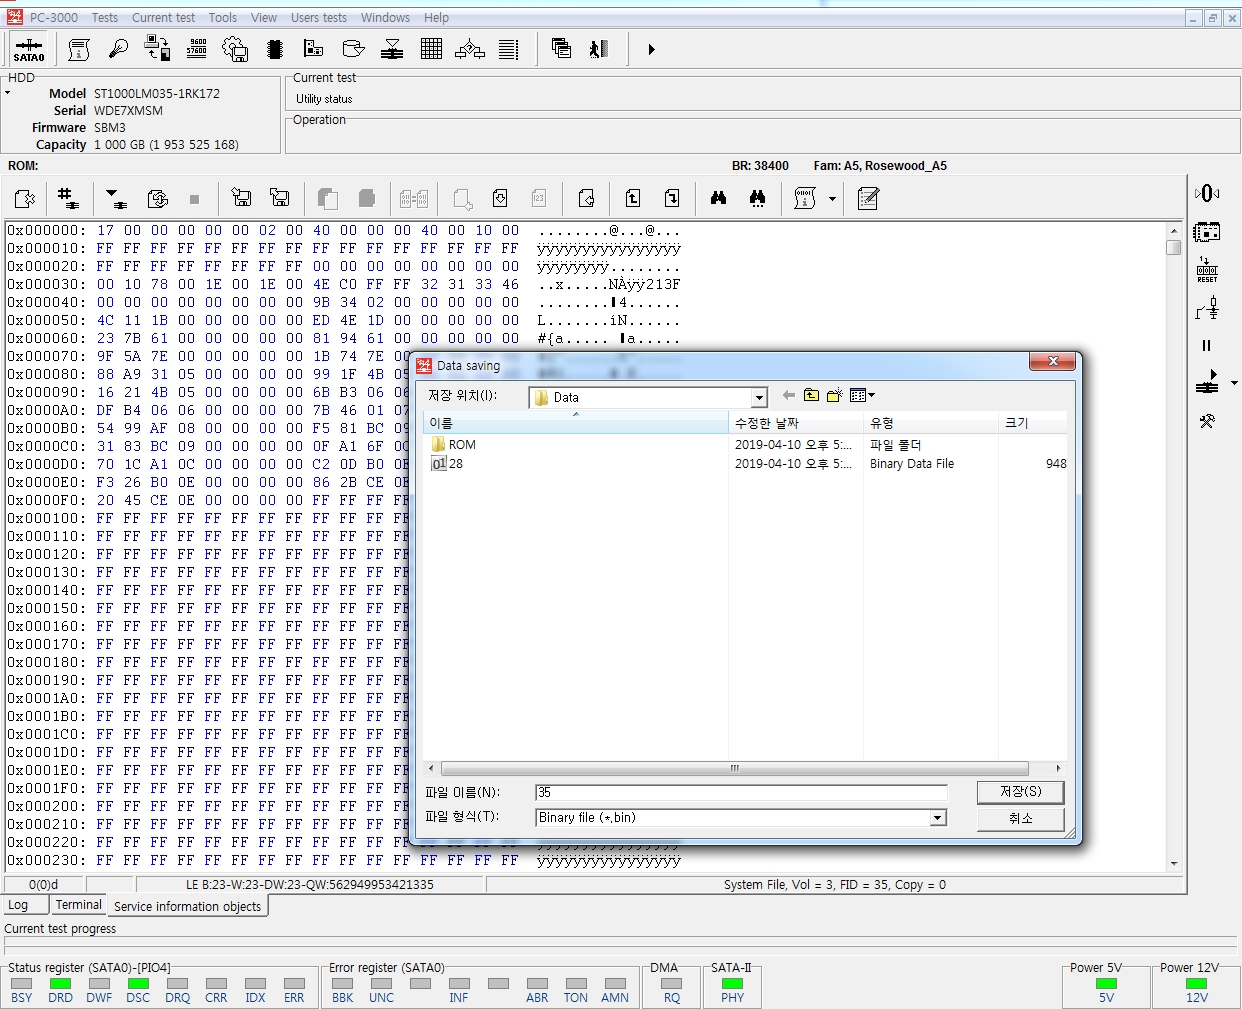Open dropdown arrow beside right sidebar play icon

pos(1234,383)
